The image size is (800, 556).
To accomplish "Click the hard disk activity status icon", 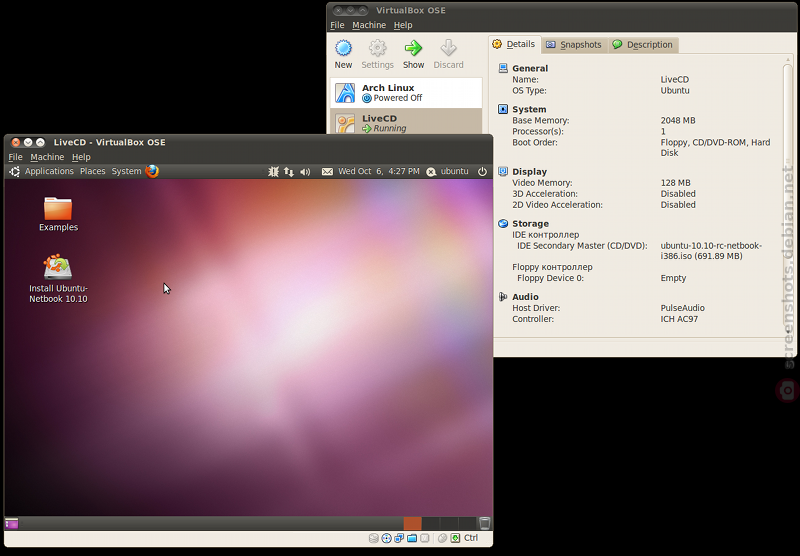I will 373,538.
